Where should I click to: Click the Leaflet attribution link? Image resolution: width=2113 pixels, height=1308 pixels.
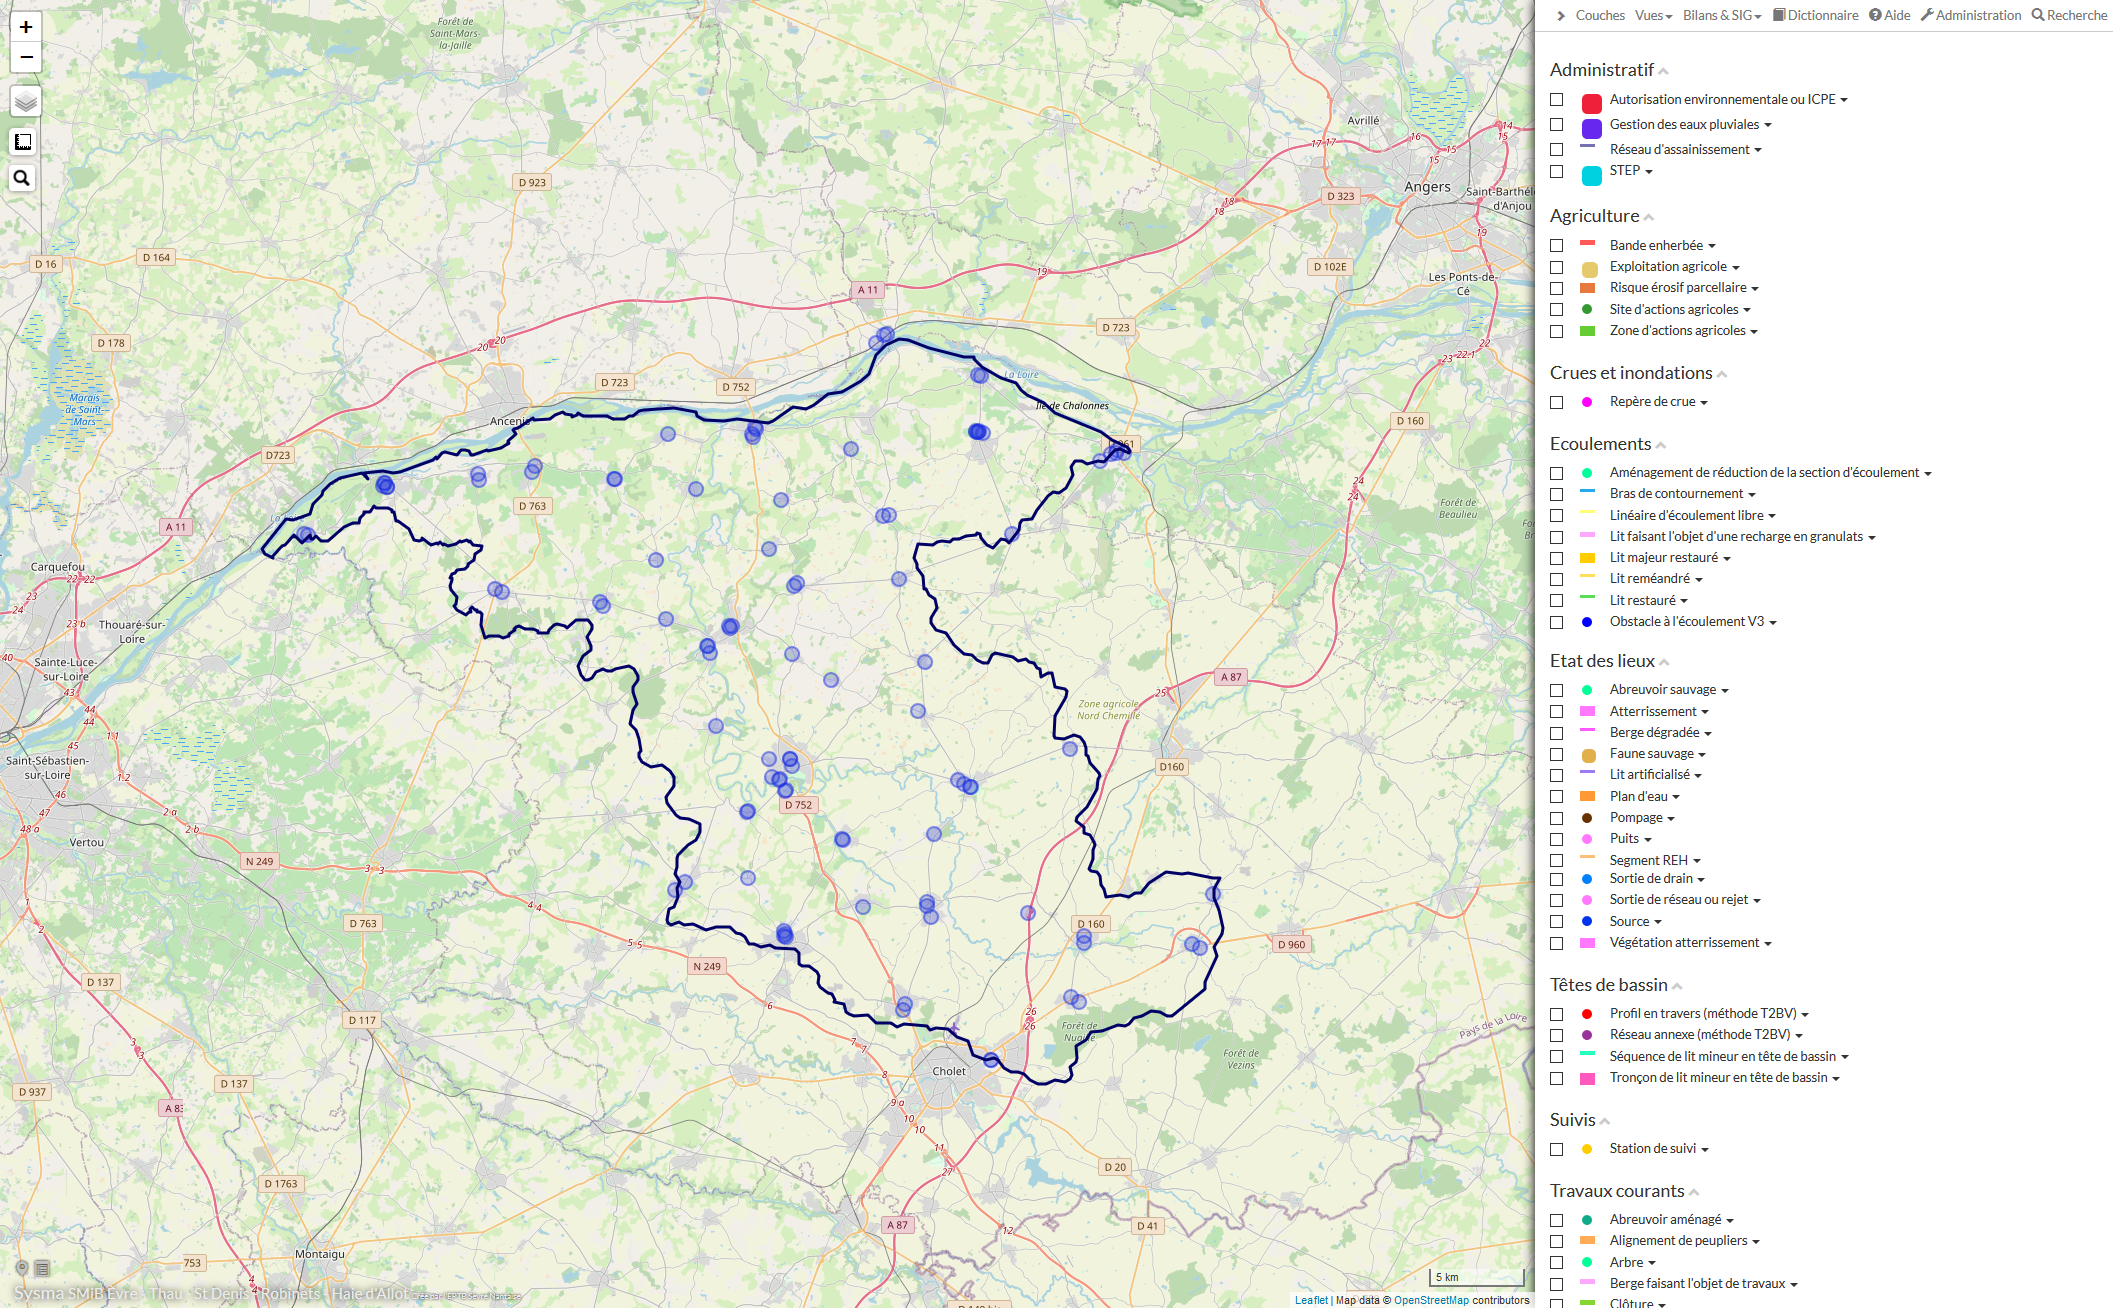coord(1311,1300)
